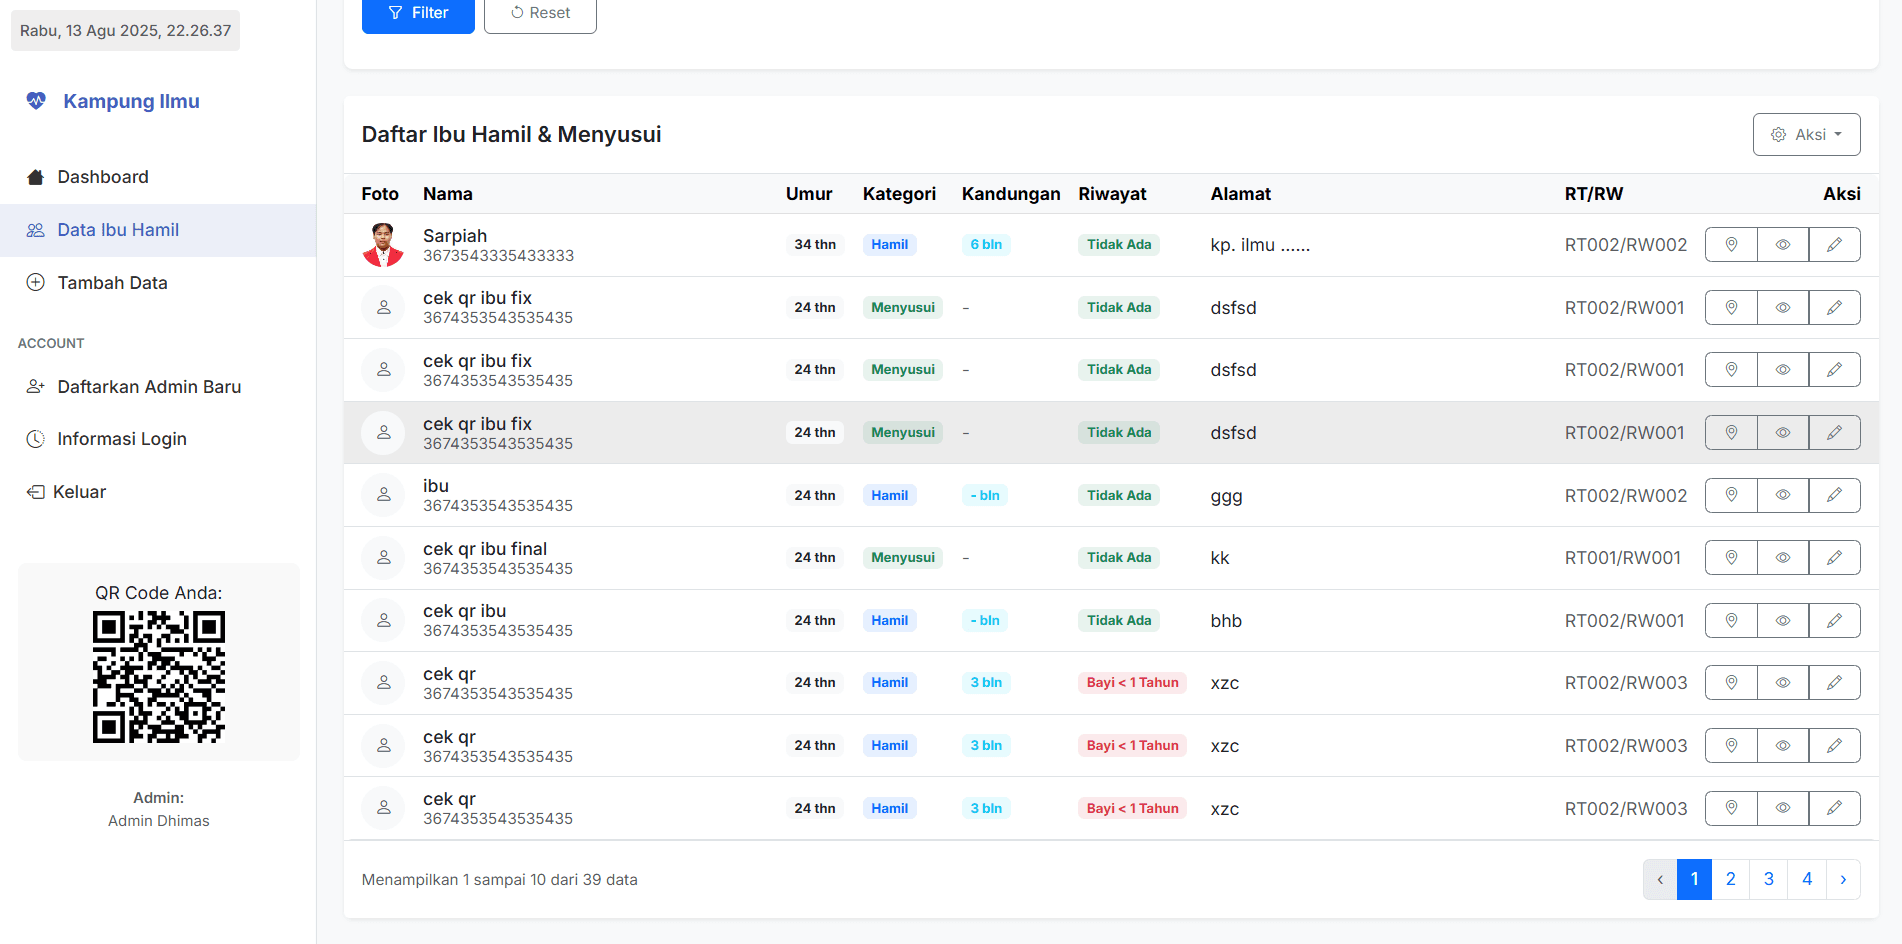
Task: Click RT001/RW001 cell
Action: [x=1623, y=558]
